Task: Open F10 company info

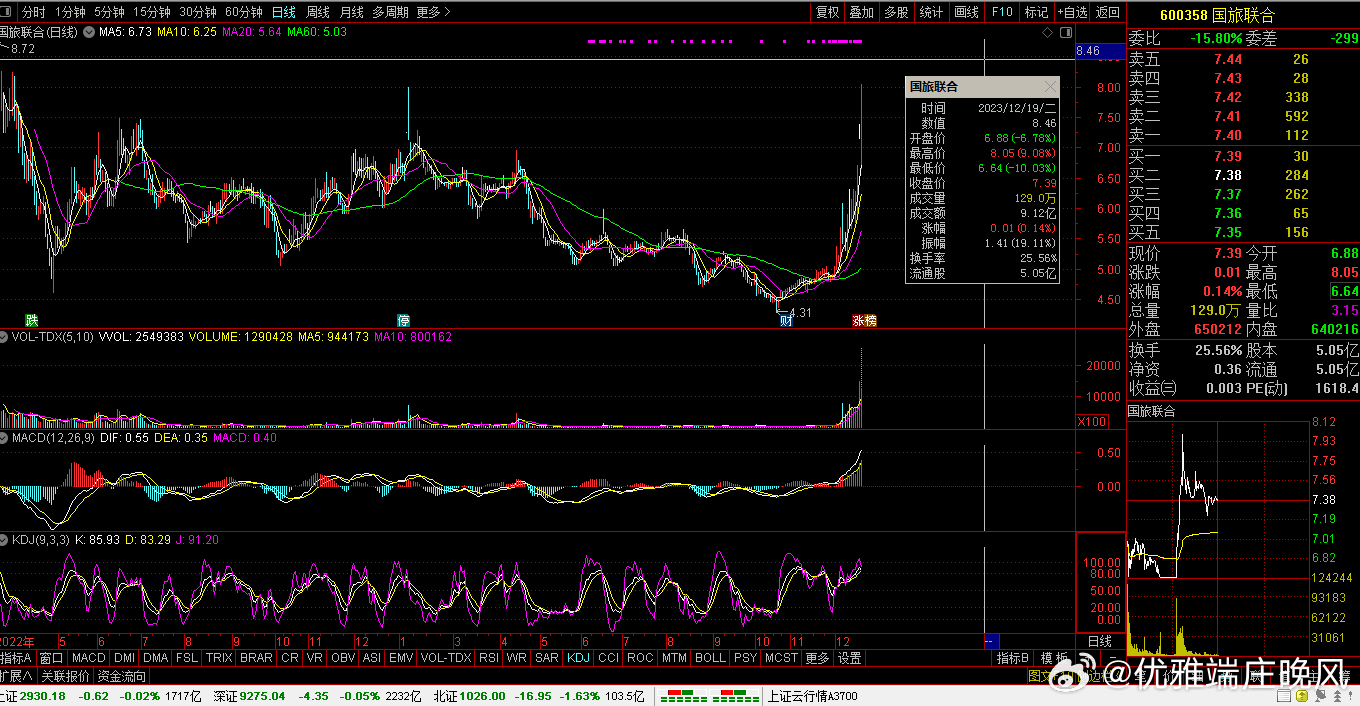Action: [x=1002, y=12]
